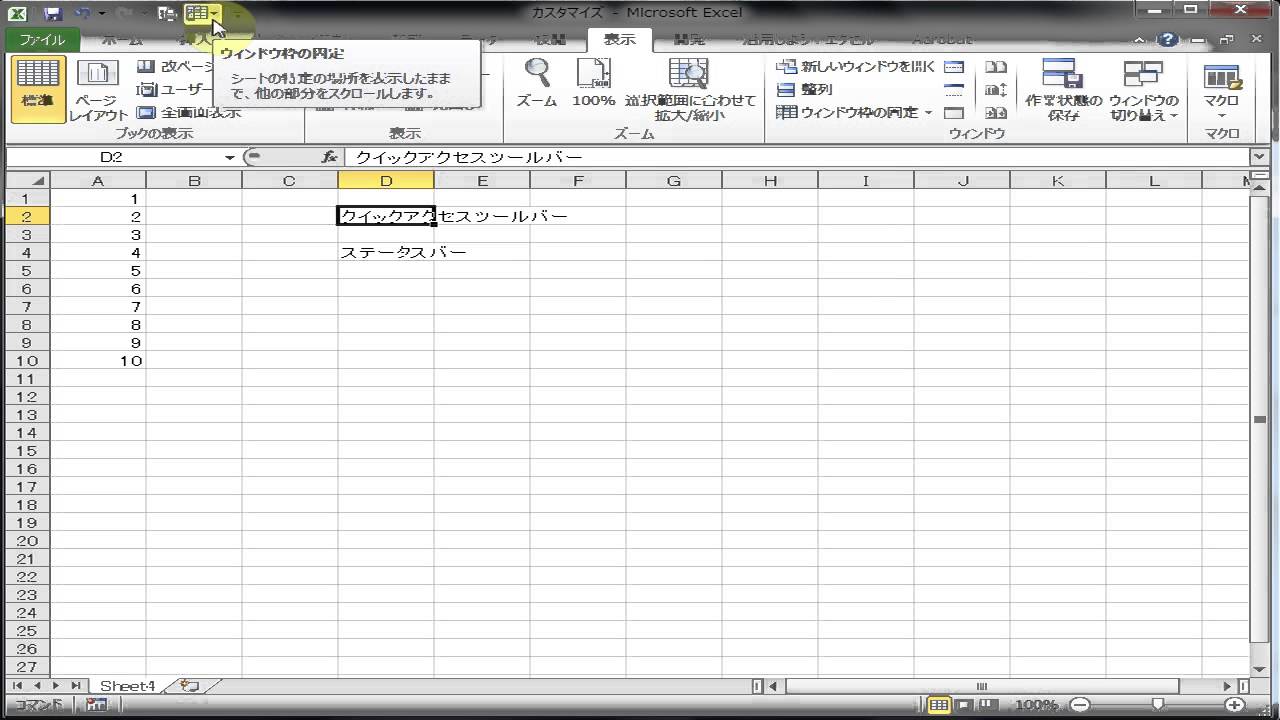The image size is (1280, 720).
Task: Click formula bar with クイックアクセスツールバー
Action: tap(798, 157)
